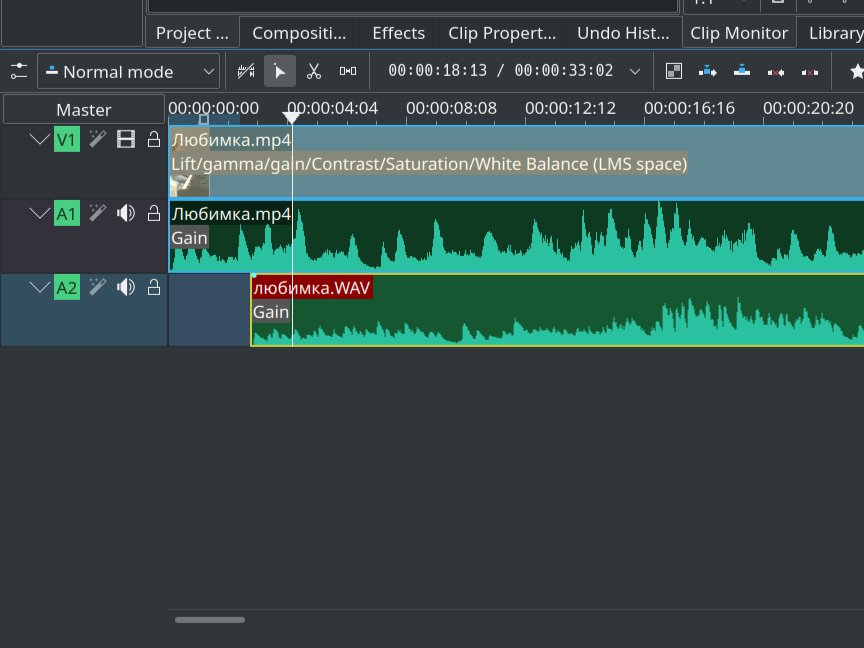Screen dimensions: 864x648
Task: Lock the A1 track
Action: [x=154, y=213]
